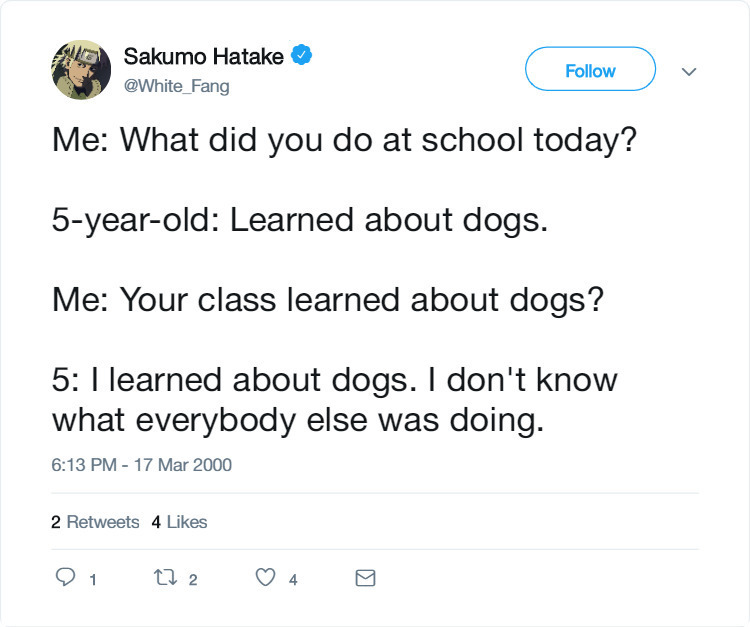
Task: Click the reply count number 1
Action: coord(92,579)
